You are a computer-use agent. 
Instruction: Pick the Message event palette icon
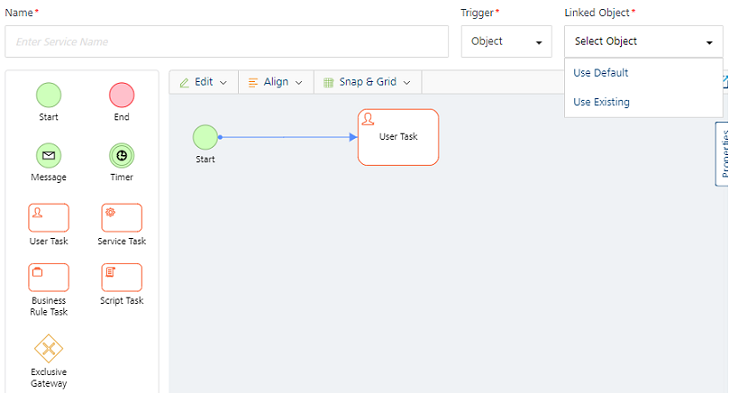(x=49, y=155)
